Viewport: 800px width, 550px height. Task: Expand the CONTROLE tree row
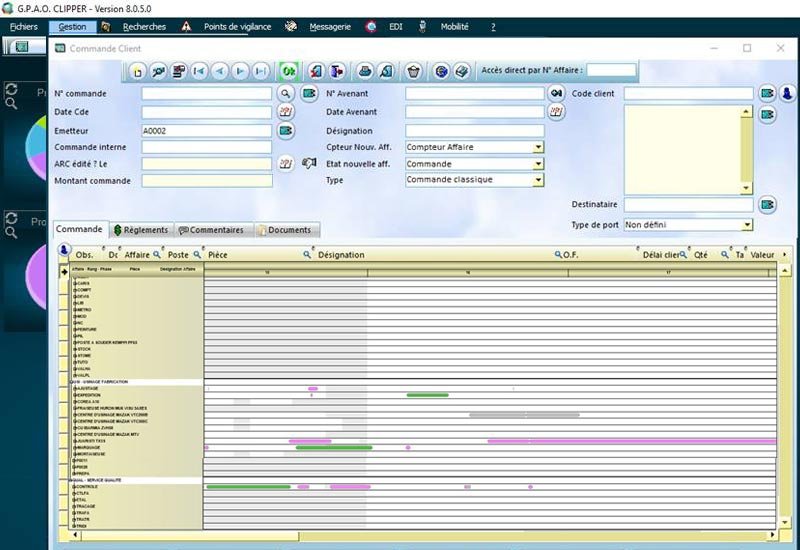click(76, 487)
